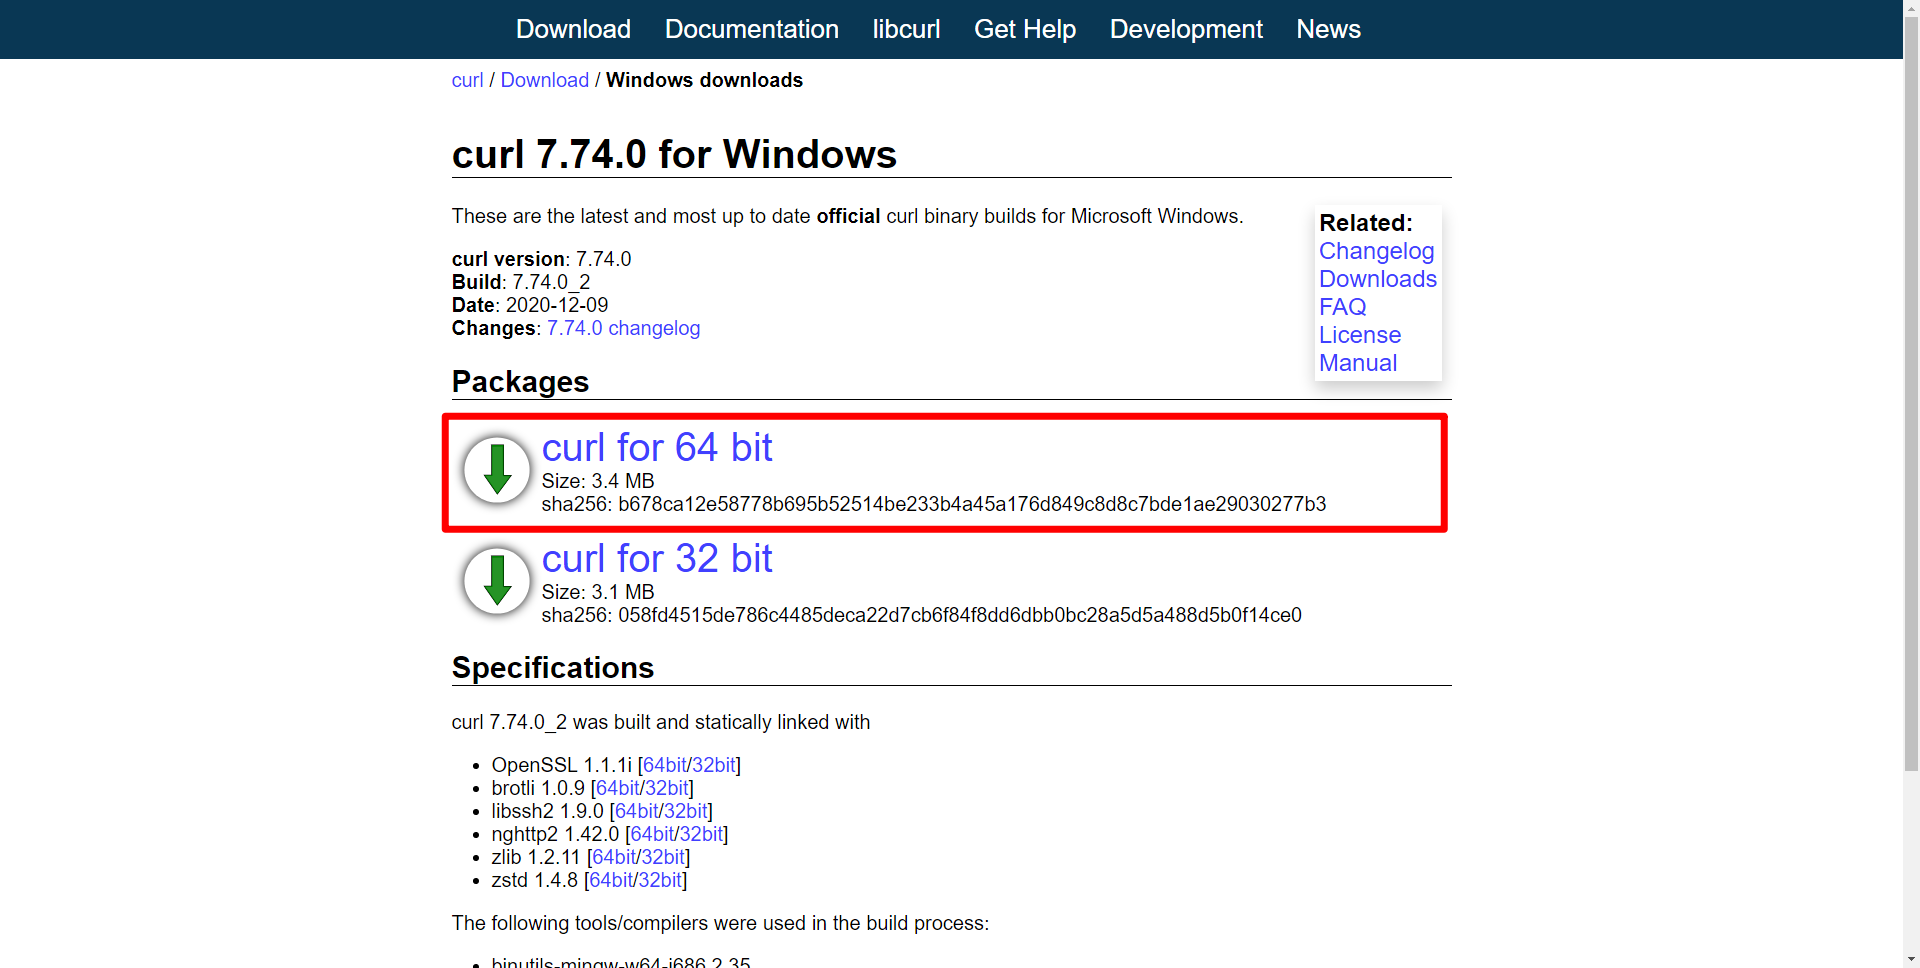Open OpenSSL 1.1.1i 64bit link
Viewport: 1920px width, 968px height.
coord(665,765)
